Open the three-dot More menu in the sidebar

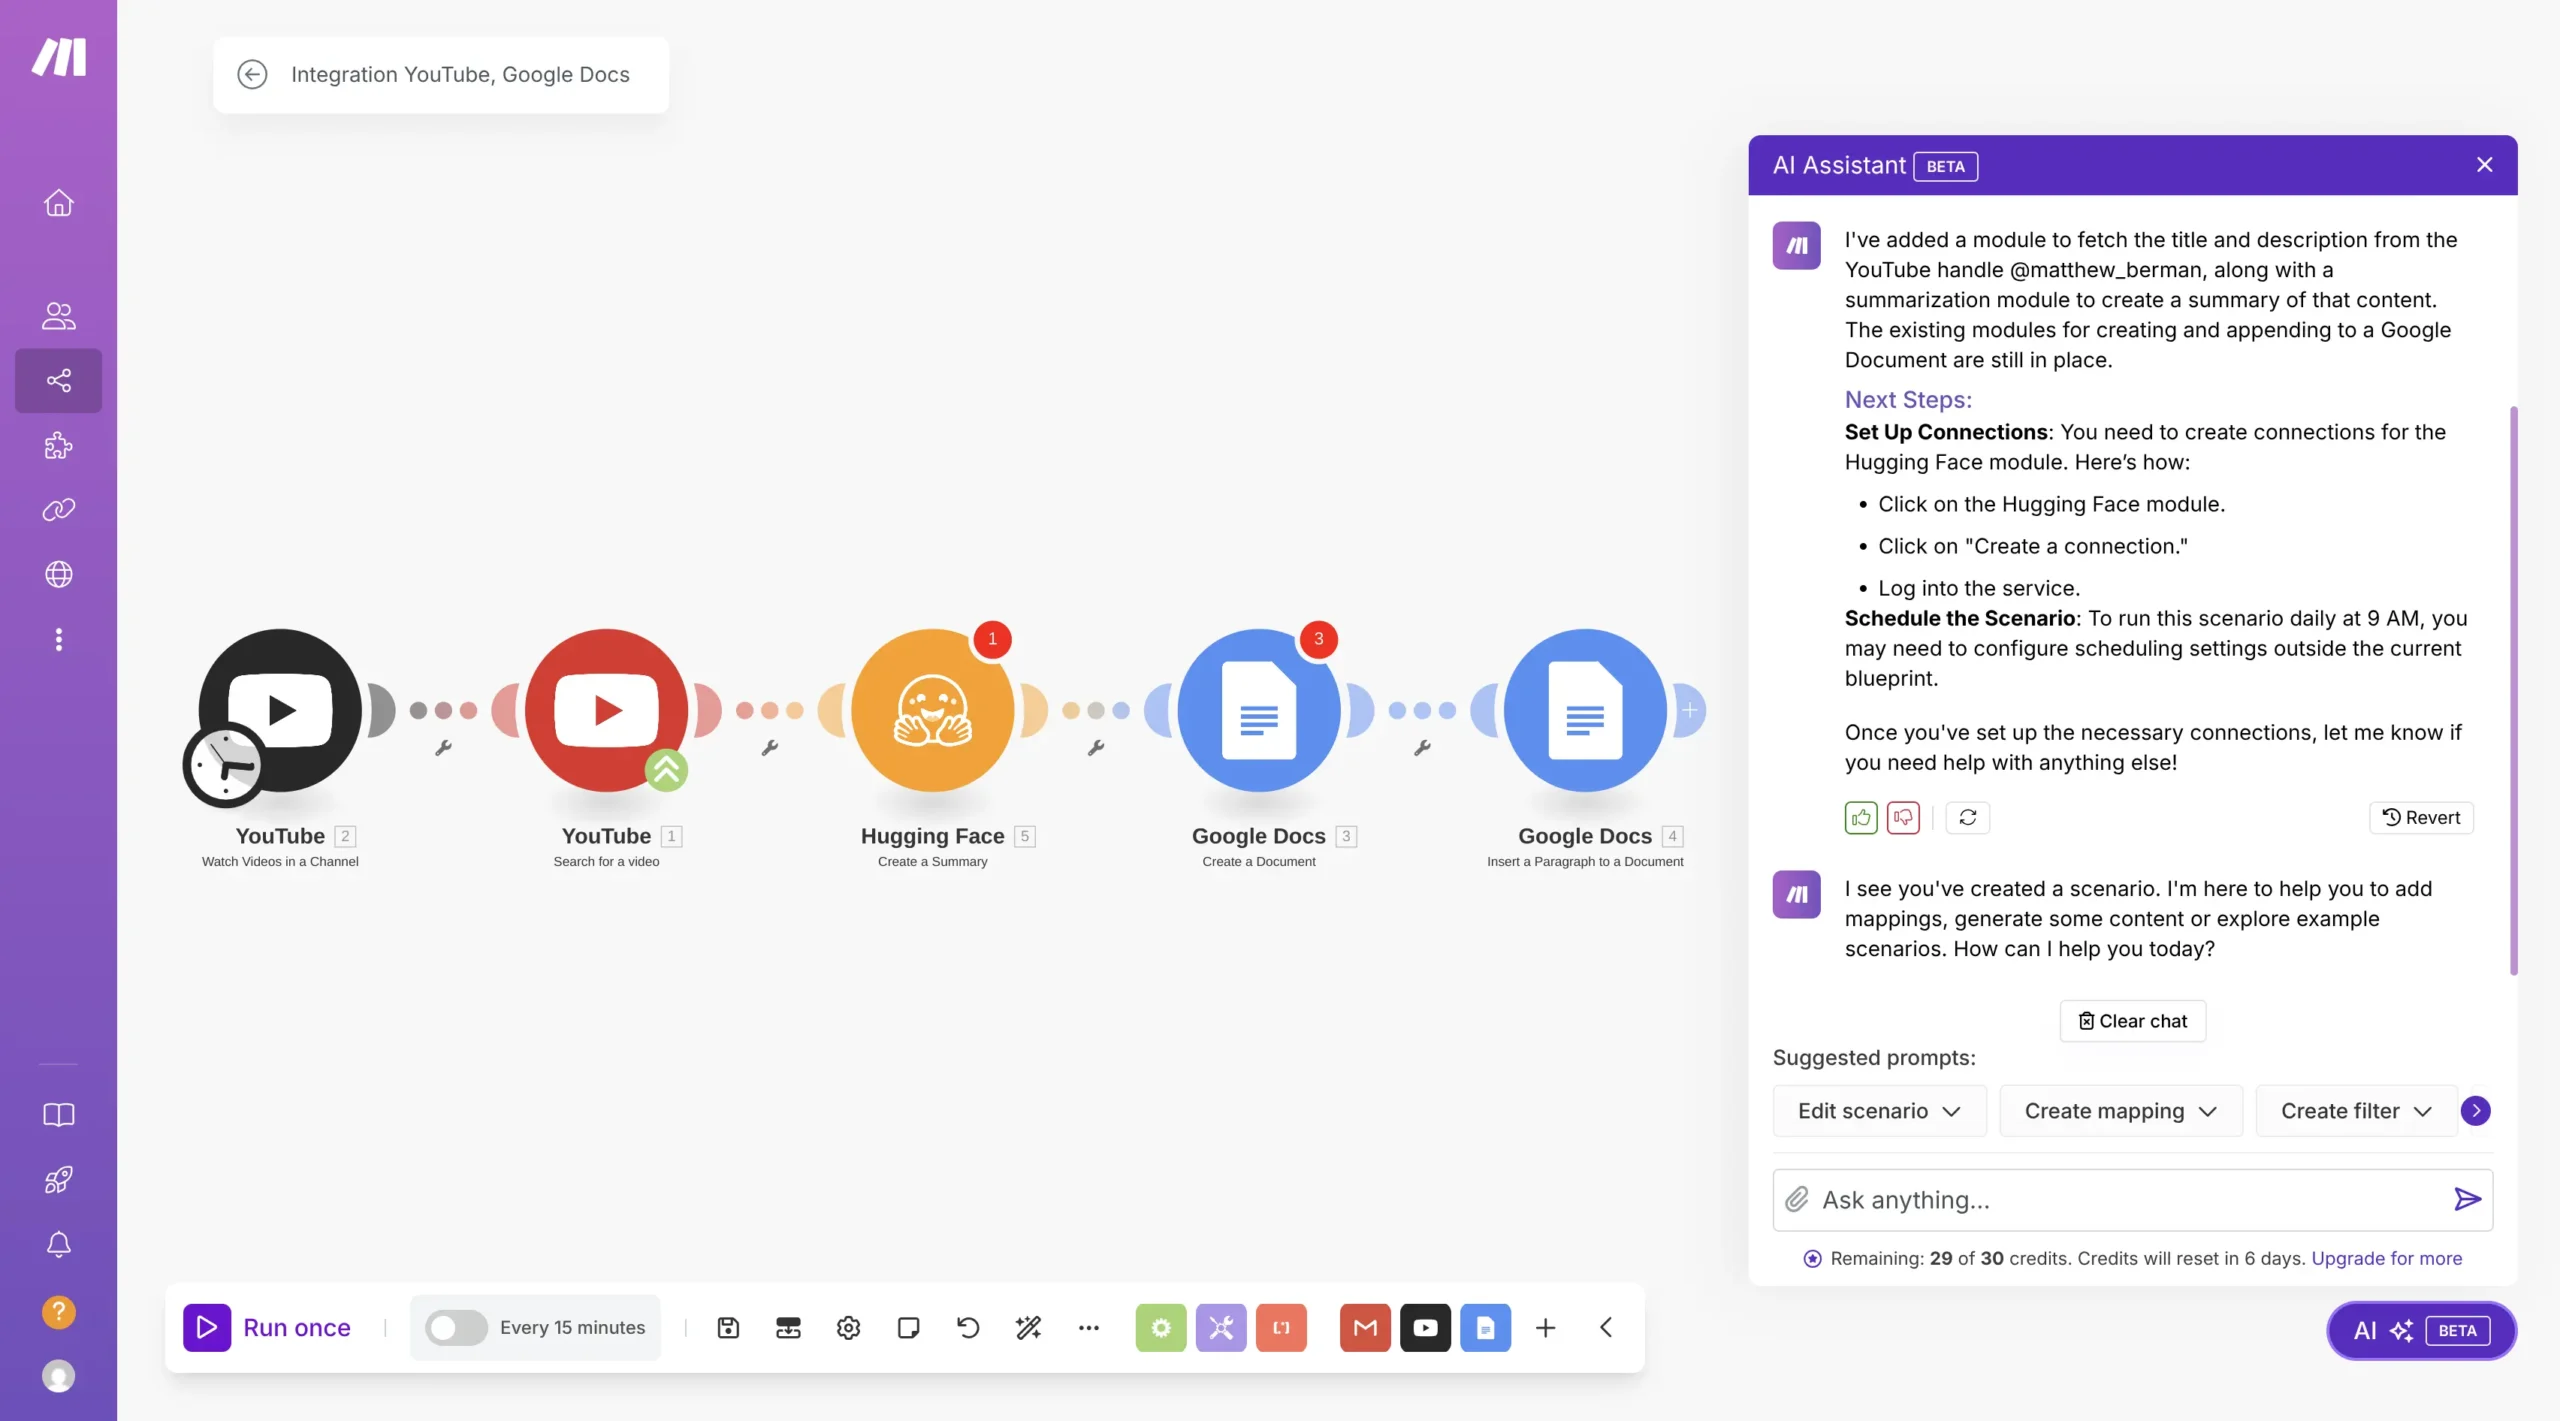coord(58,639)
